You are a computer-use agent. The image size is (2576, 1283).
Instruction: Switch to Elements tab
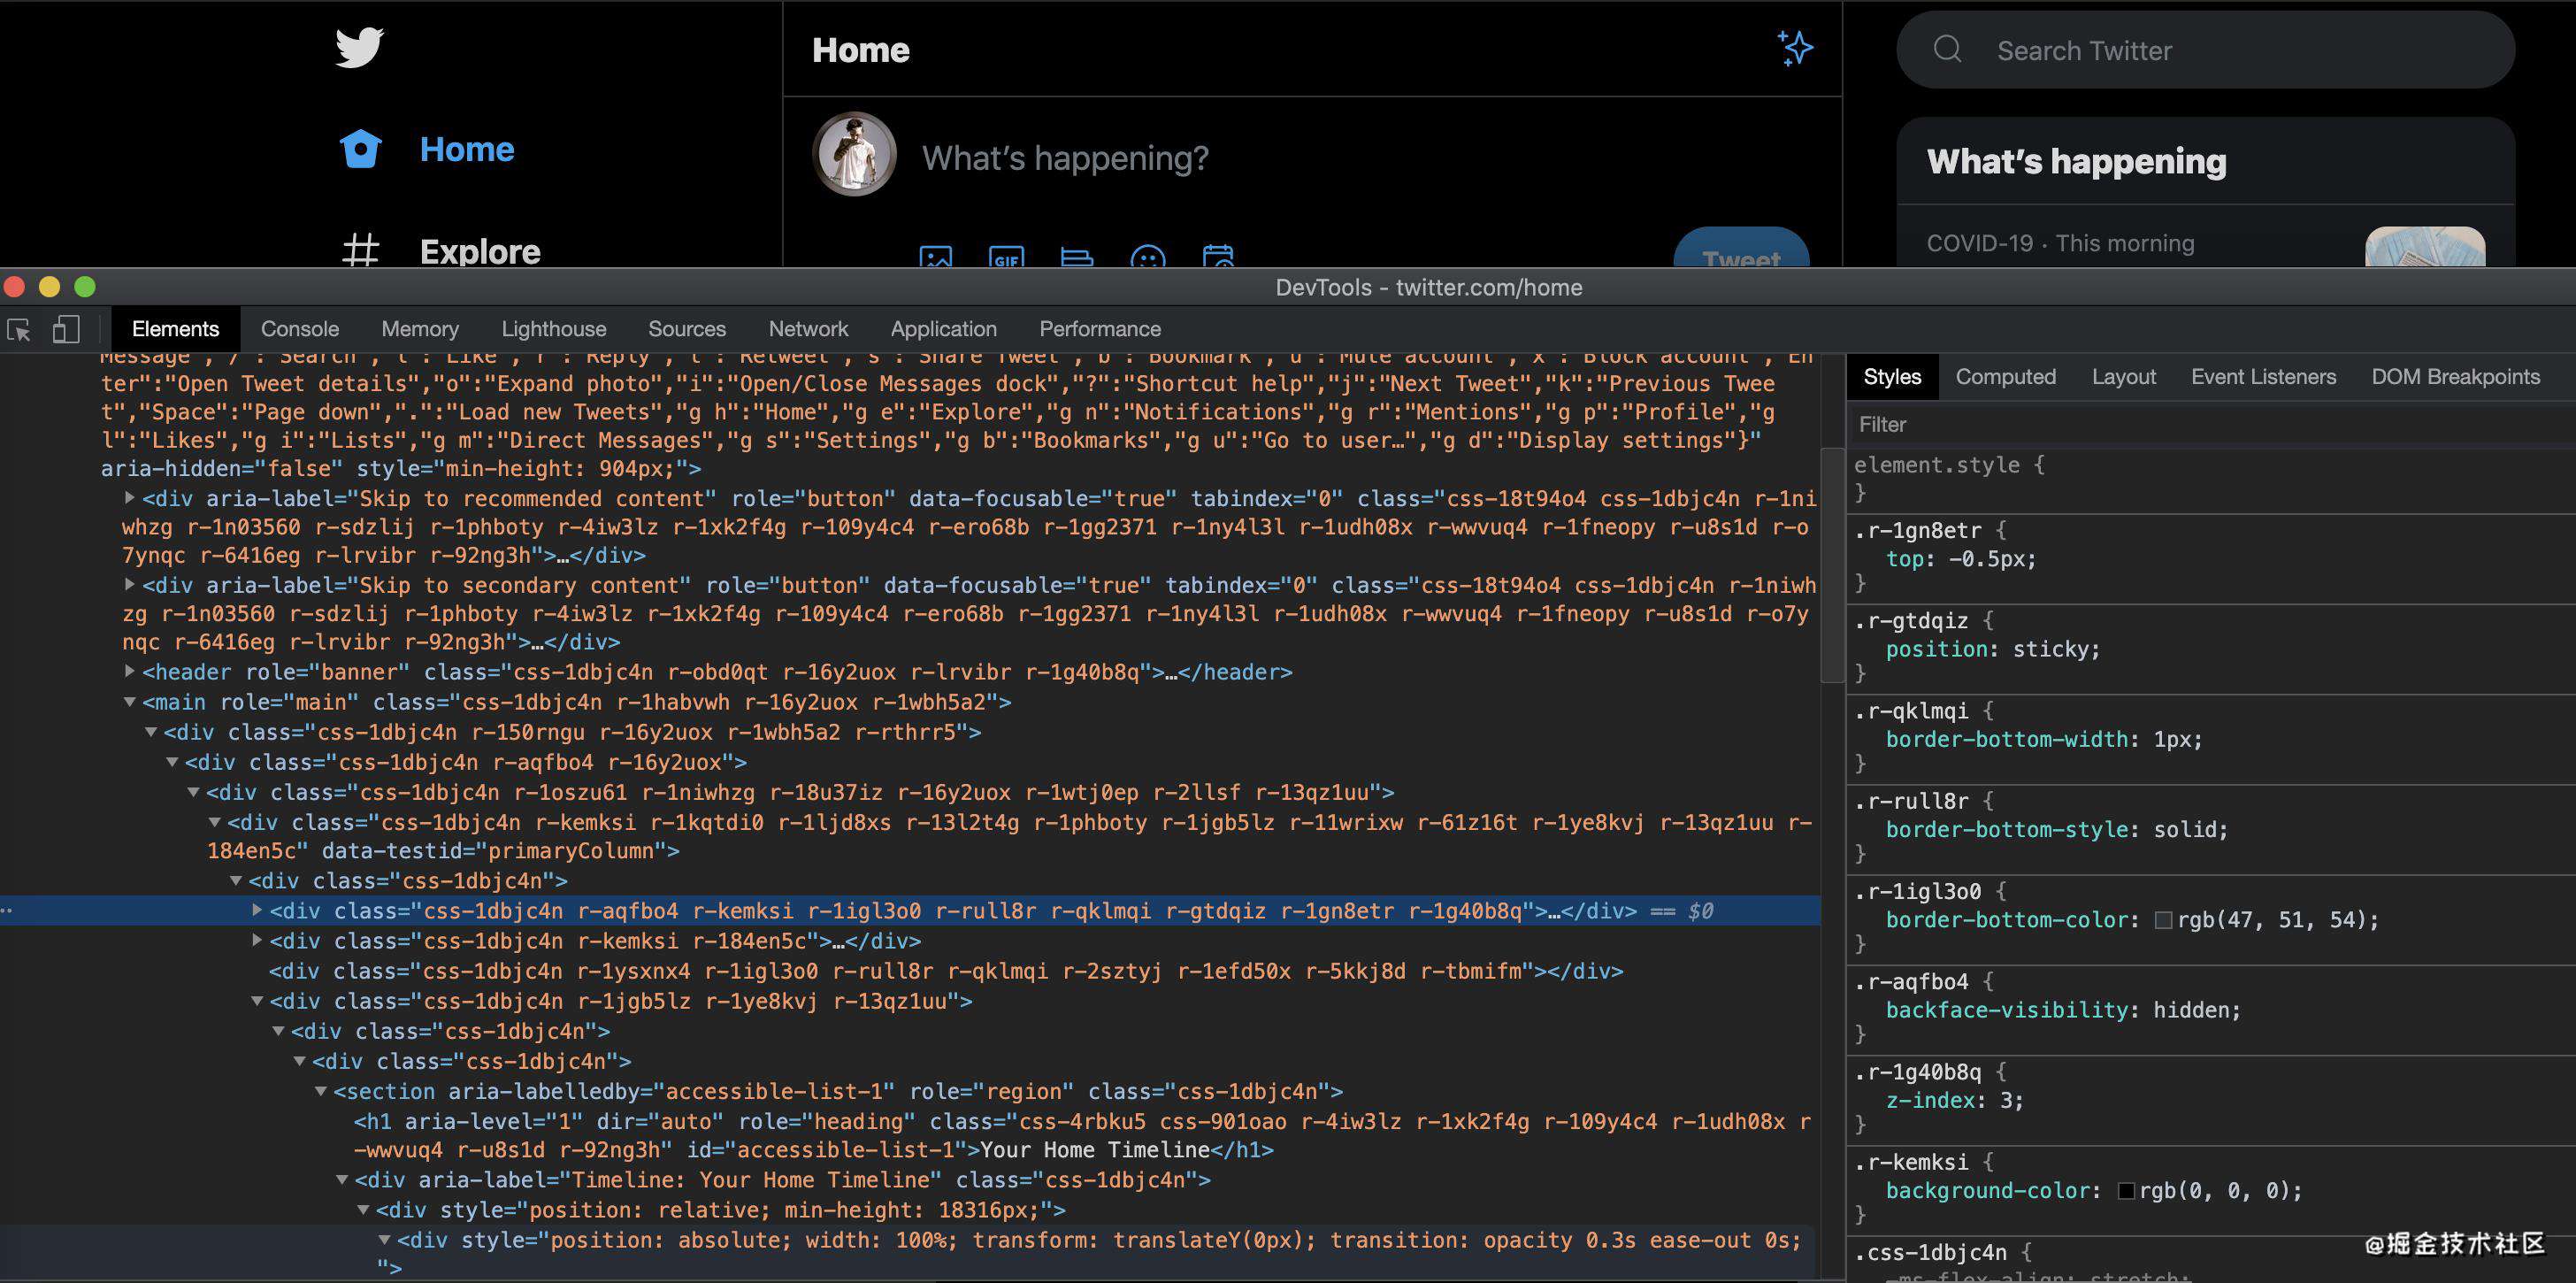coord(175,329)
